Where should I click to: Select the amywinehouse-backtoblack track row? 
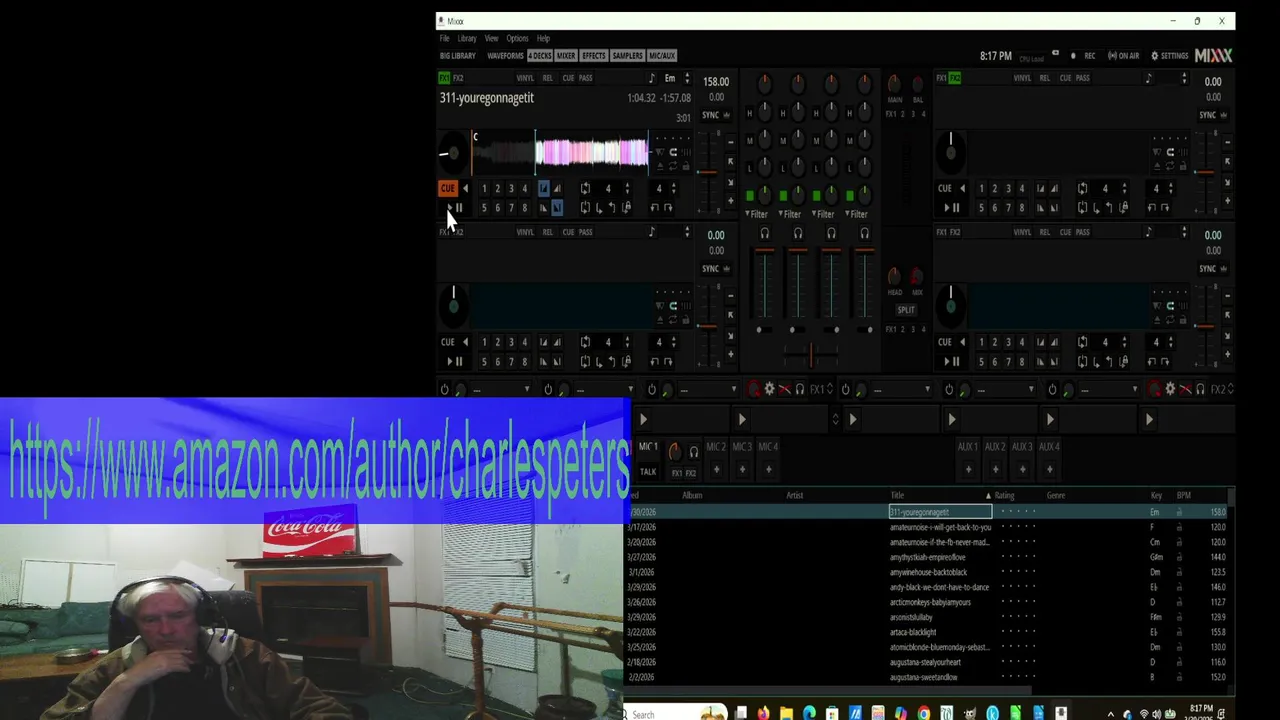pyautogui.click(x=929, y=572)
